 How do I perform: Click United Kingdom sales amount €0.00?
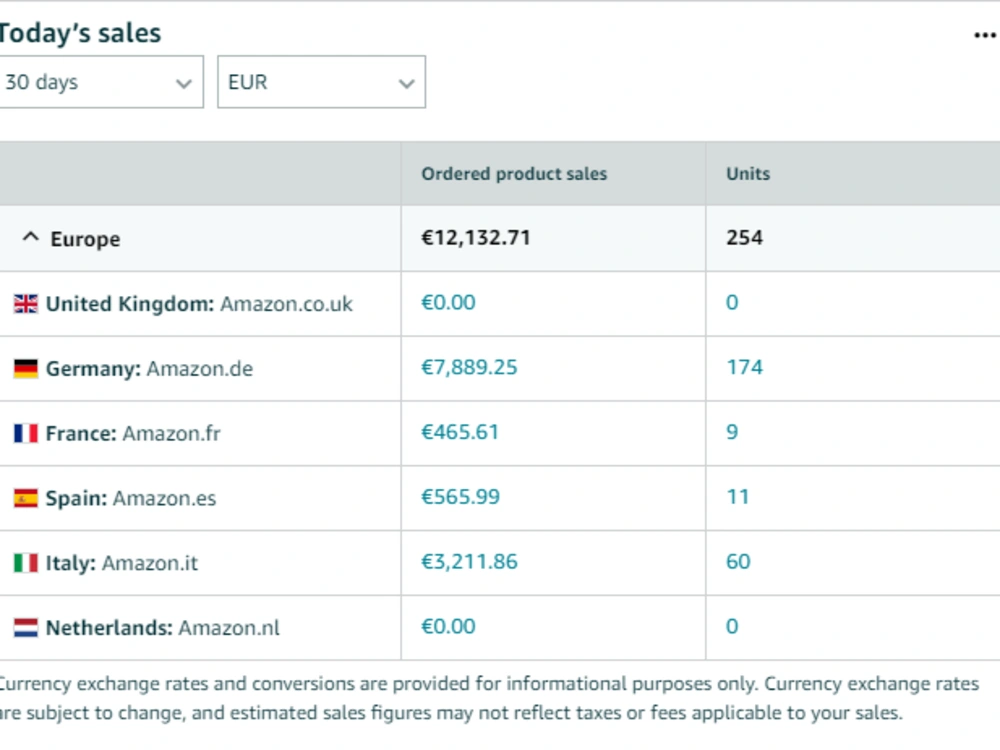[448, 302]
